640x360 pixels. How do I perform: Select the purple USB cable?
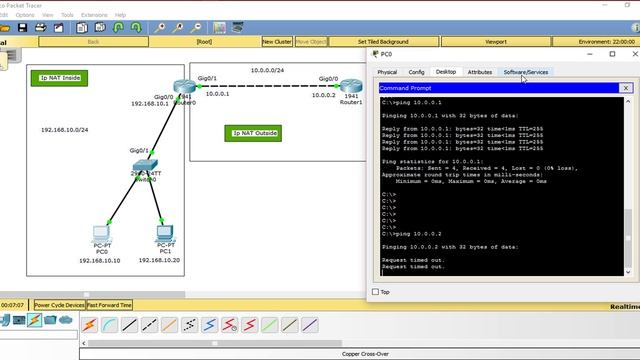click(310, 325)
